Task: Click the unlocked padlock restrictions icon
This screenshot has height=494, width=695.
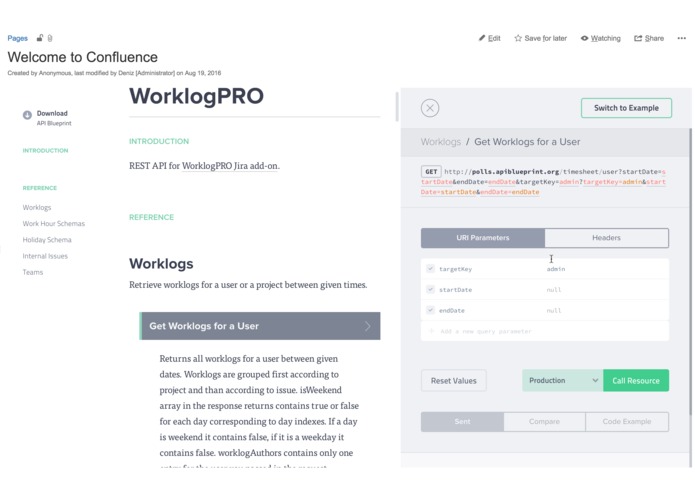Action: (x=40, y=38)
